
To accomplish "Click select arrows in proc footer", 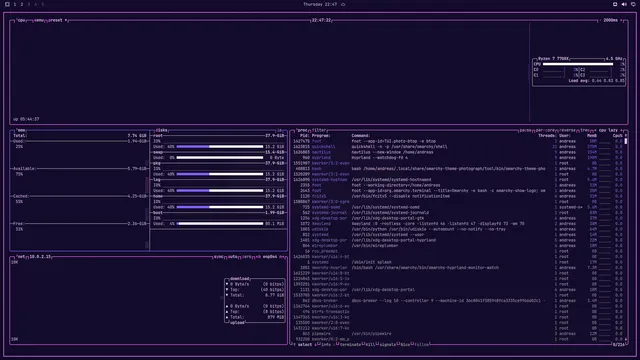I will pos(304,344).
